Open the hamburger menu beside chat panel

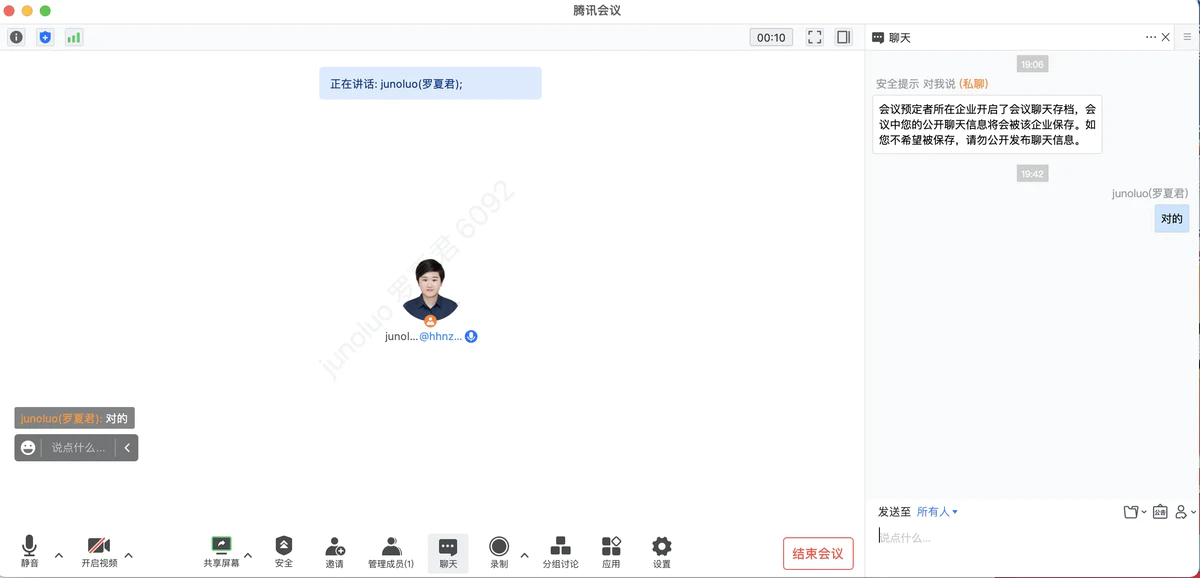coord(1187,37)
